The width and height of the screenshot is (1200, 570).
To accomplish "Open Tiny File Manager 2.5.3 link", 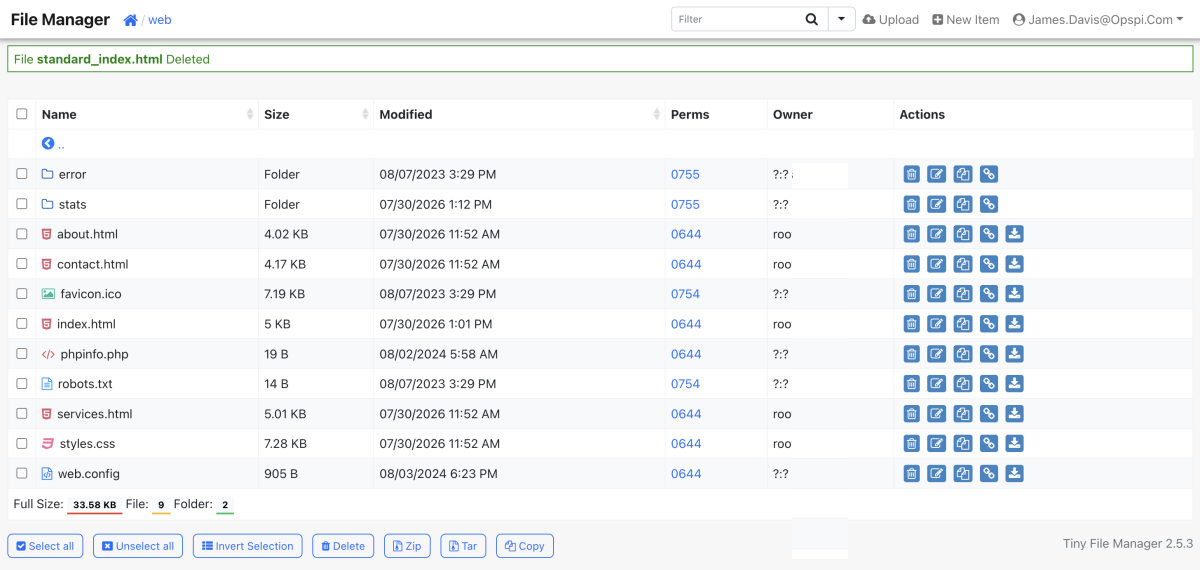I will coord(1128,544).
